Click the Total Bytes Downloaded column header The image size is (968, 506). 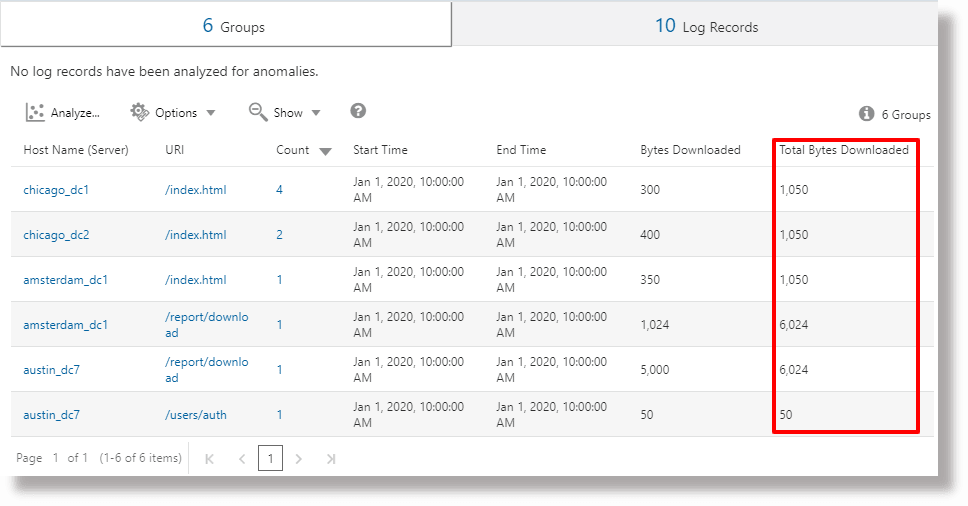(x=844, y=150)
